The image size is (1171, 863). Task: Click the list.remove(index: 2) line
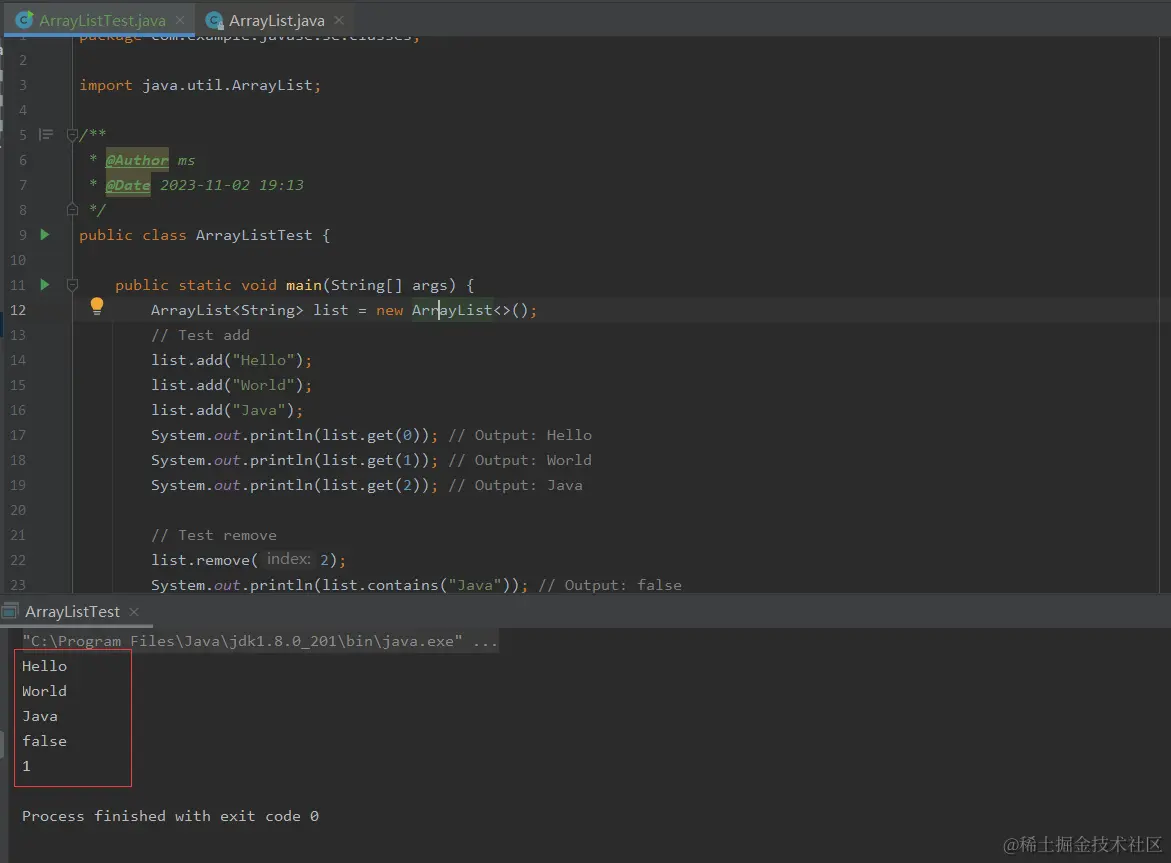pyautogui.click(x=249, y=560)
